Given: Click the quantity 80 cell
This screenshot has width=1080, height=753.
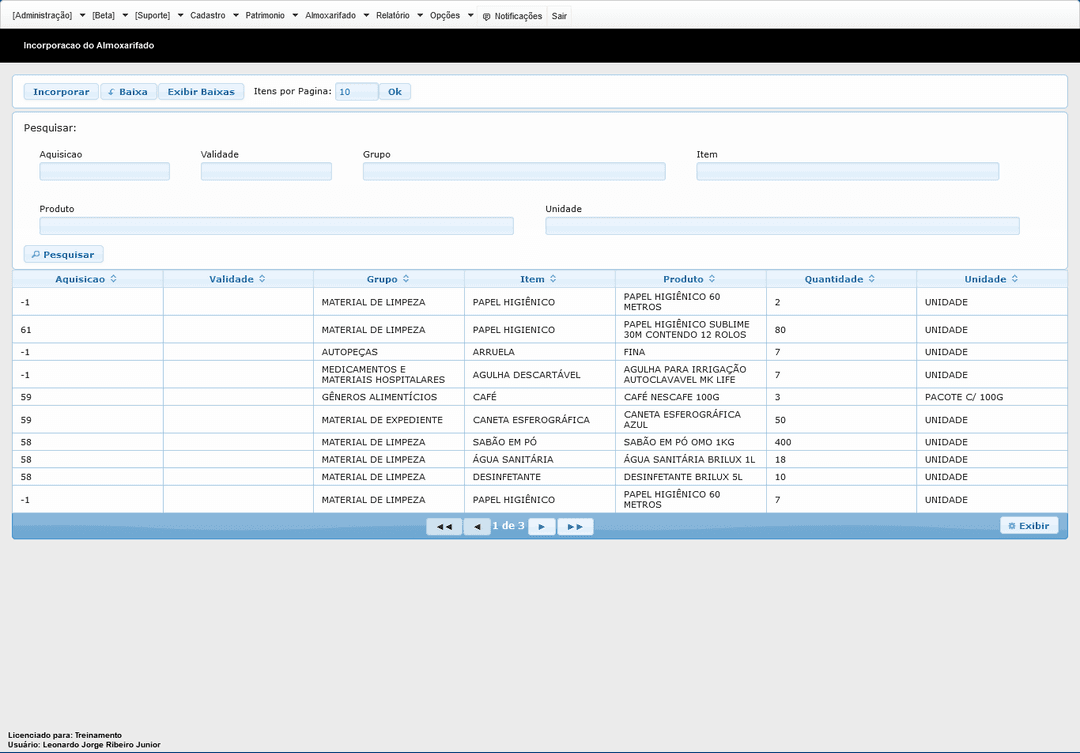Looking at the screenshot, I should 841,329.
